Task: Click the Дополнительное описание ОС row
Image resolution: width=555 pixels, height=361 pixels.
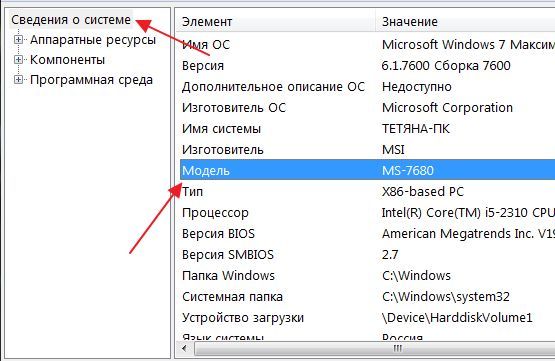Action: [367, 87]
